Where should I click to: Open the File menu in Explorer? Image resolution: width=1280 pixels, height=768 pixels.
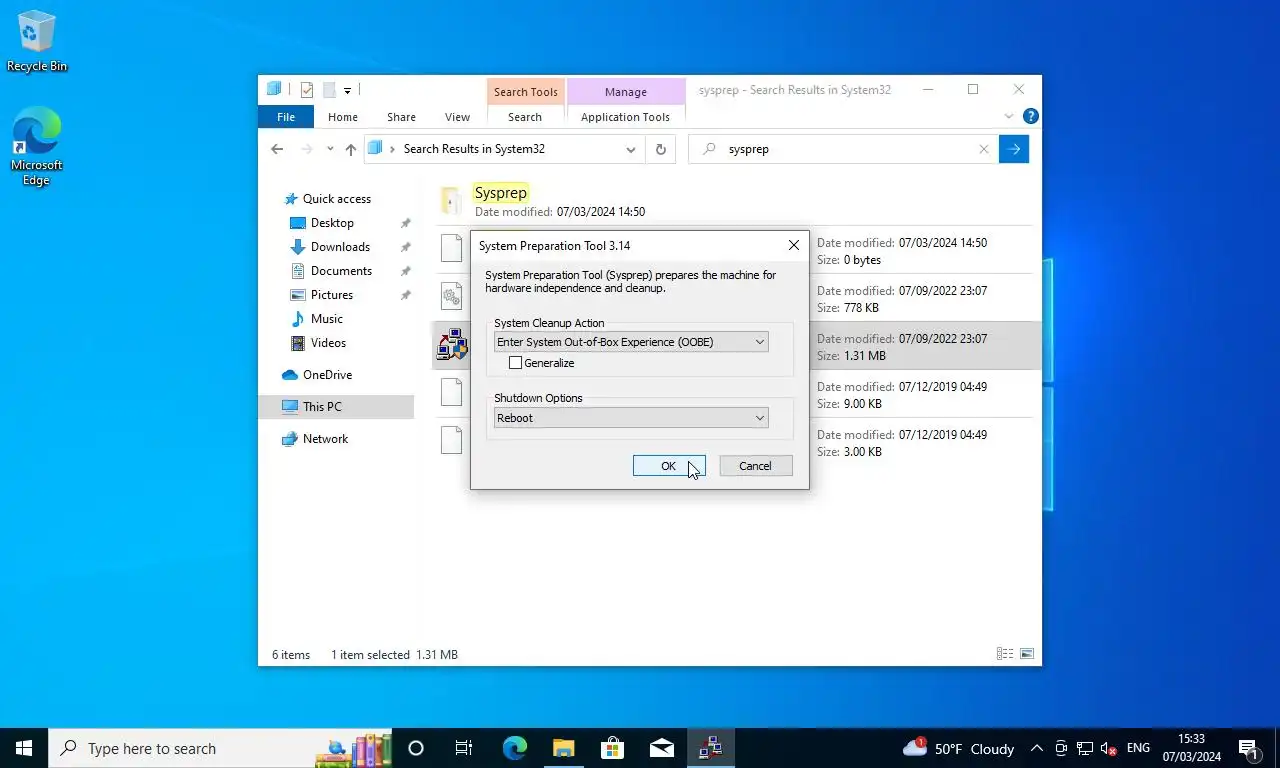pyautogui.click(x=286, y=117)
